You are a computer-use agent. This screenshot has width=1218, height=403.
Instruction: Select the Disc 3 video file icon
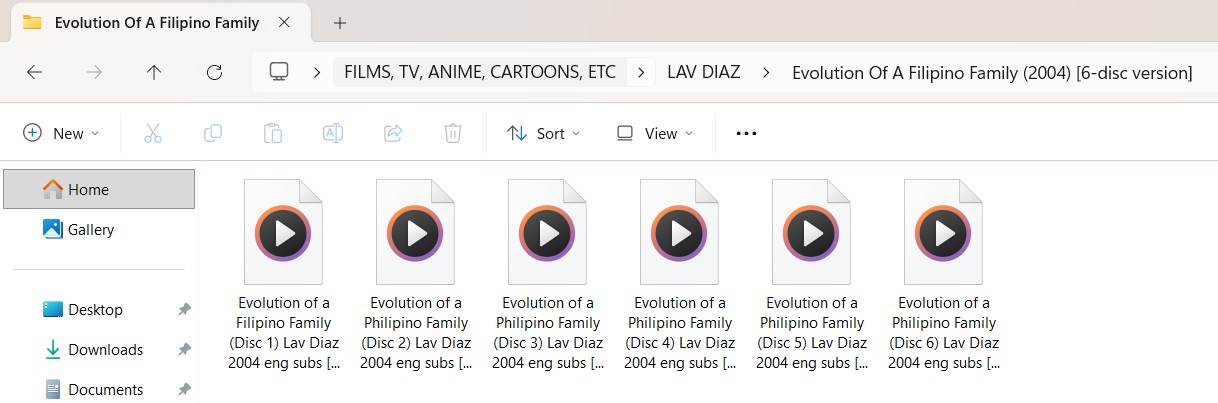[x=548, y=232]
